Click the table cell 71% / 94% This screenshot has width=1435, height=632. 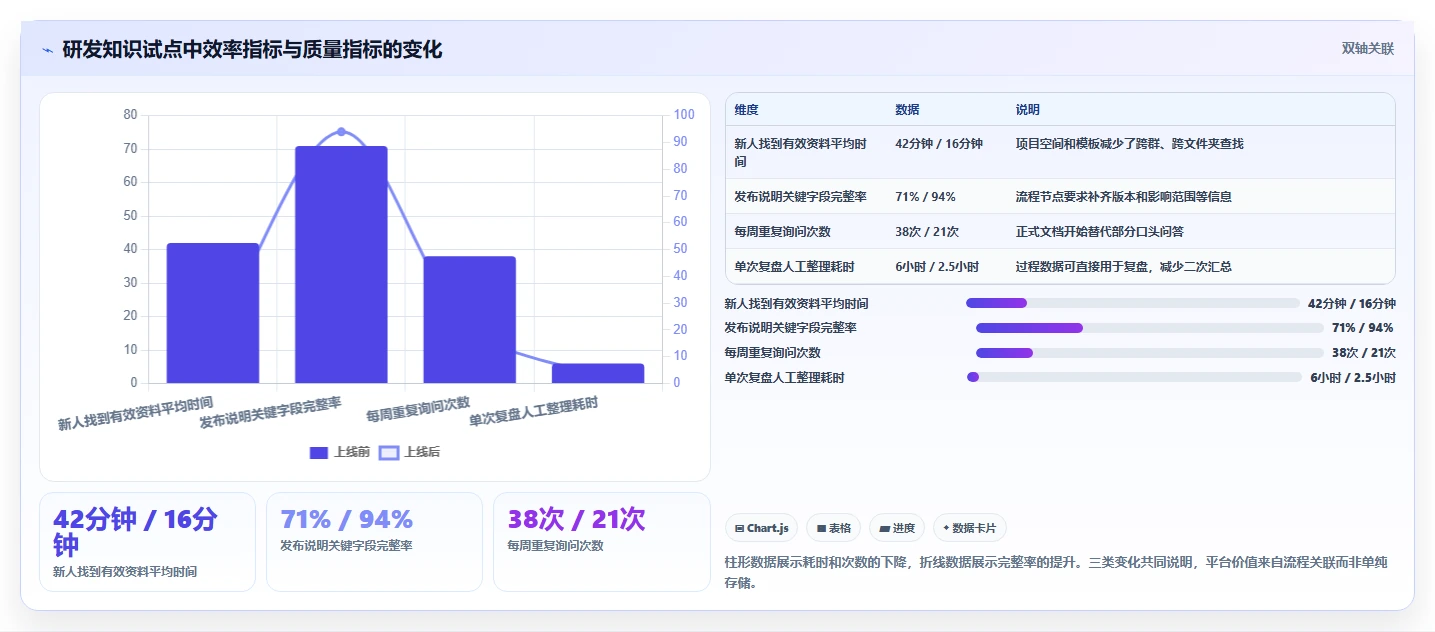point(925,197)
